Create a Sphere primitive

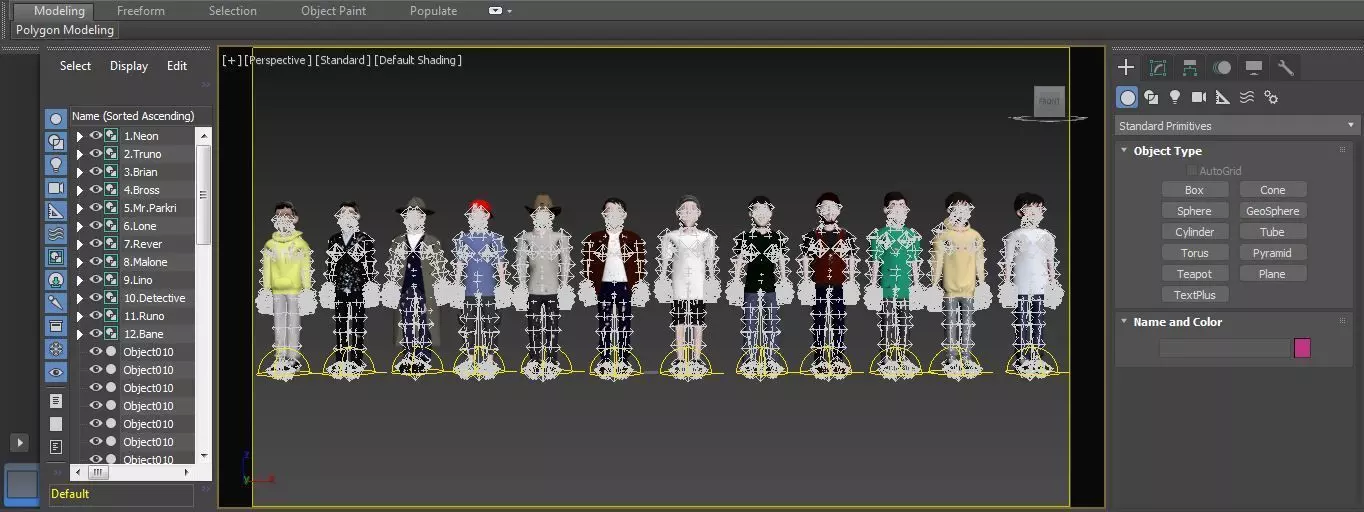[x=1194, y=211]
